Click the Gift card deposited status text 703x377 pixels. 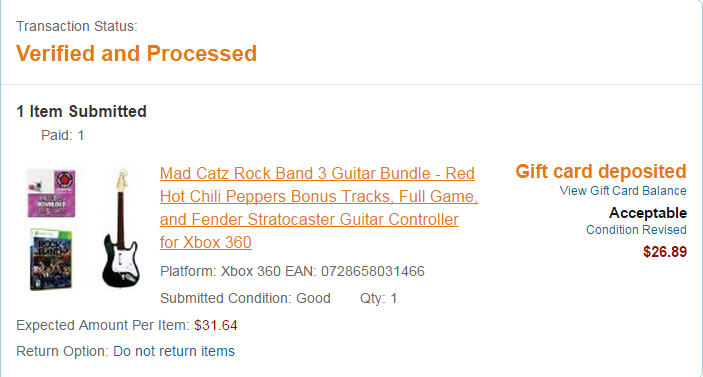point(601,171)
